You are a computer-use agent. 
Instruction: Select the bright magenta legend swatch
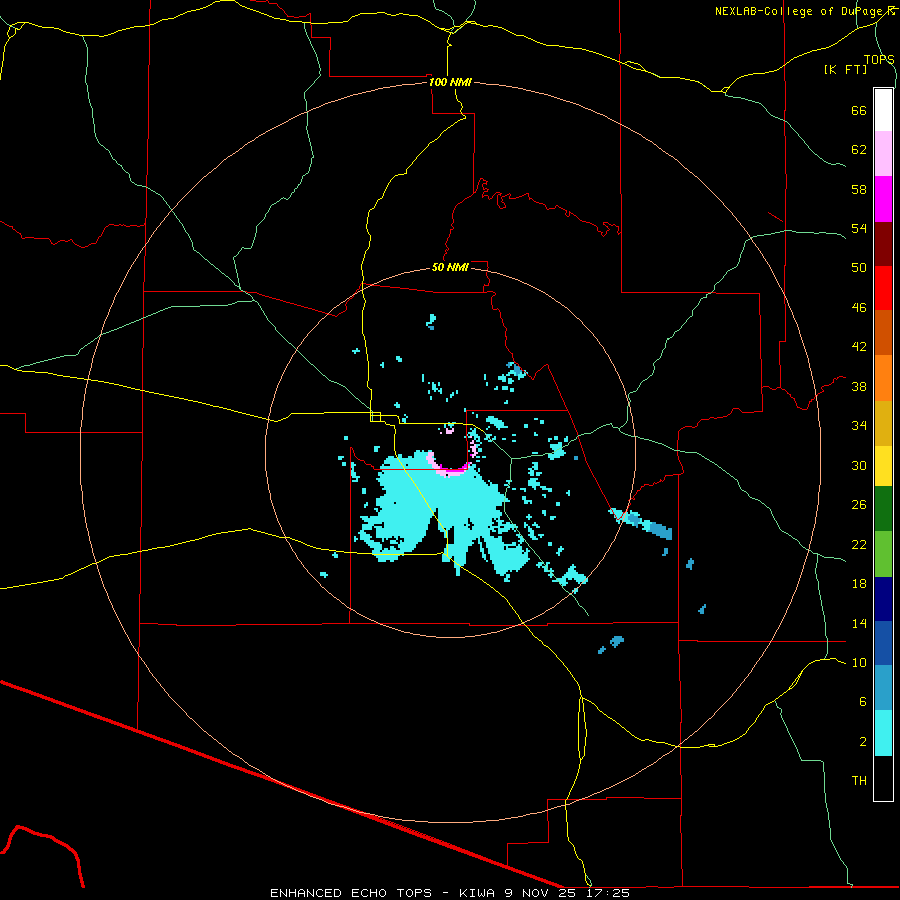coord(883,199)
